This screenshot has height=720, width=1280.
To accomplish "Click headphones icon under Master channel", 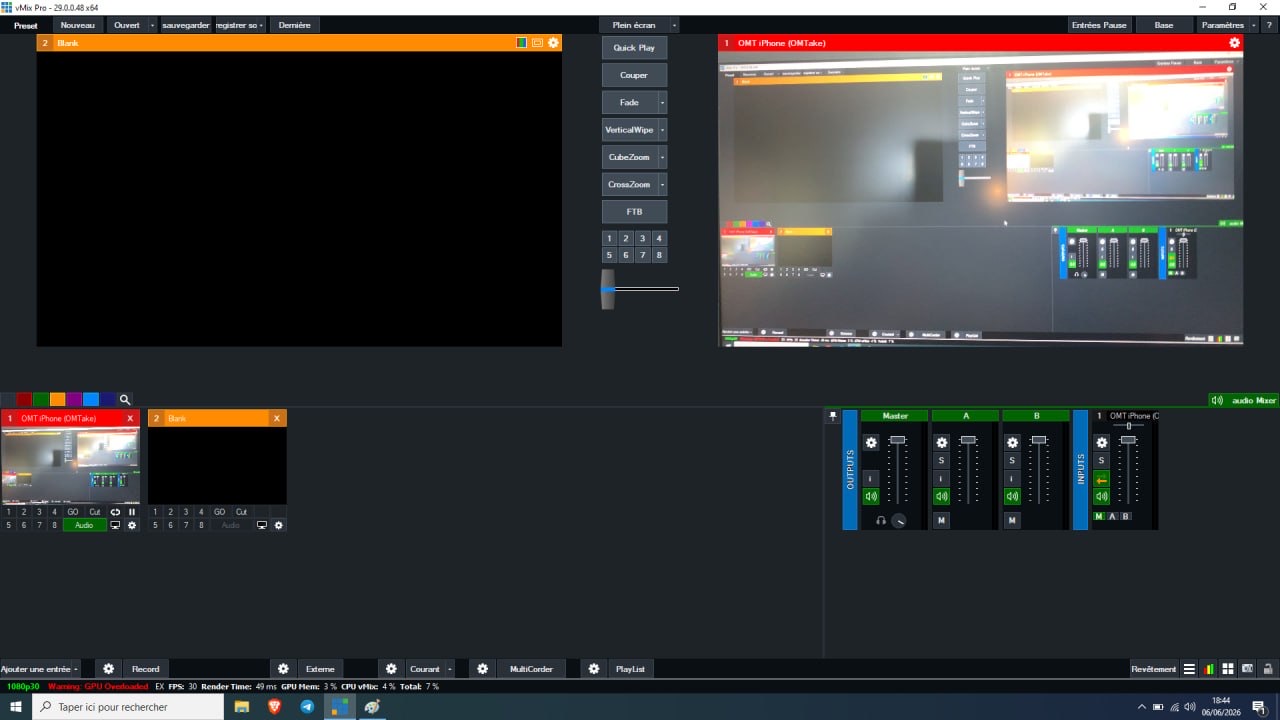I will [x=881, y=521].
